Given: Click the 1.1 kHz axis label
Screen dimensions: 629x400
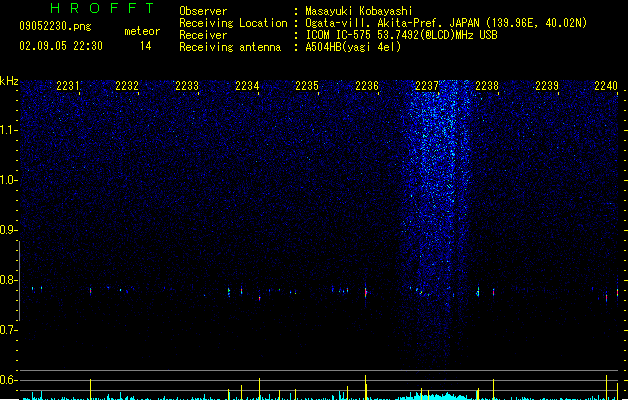Looking at the screenshot, I should click(9, 130).
